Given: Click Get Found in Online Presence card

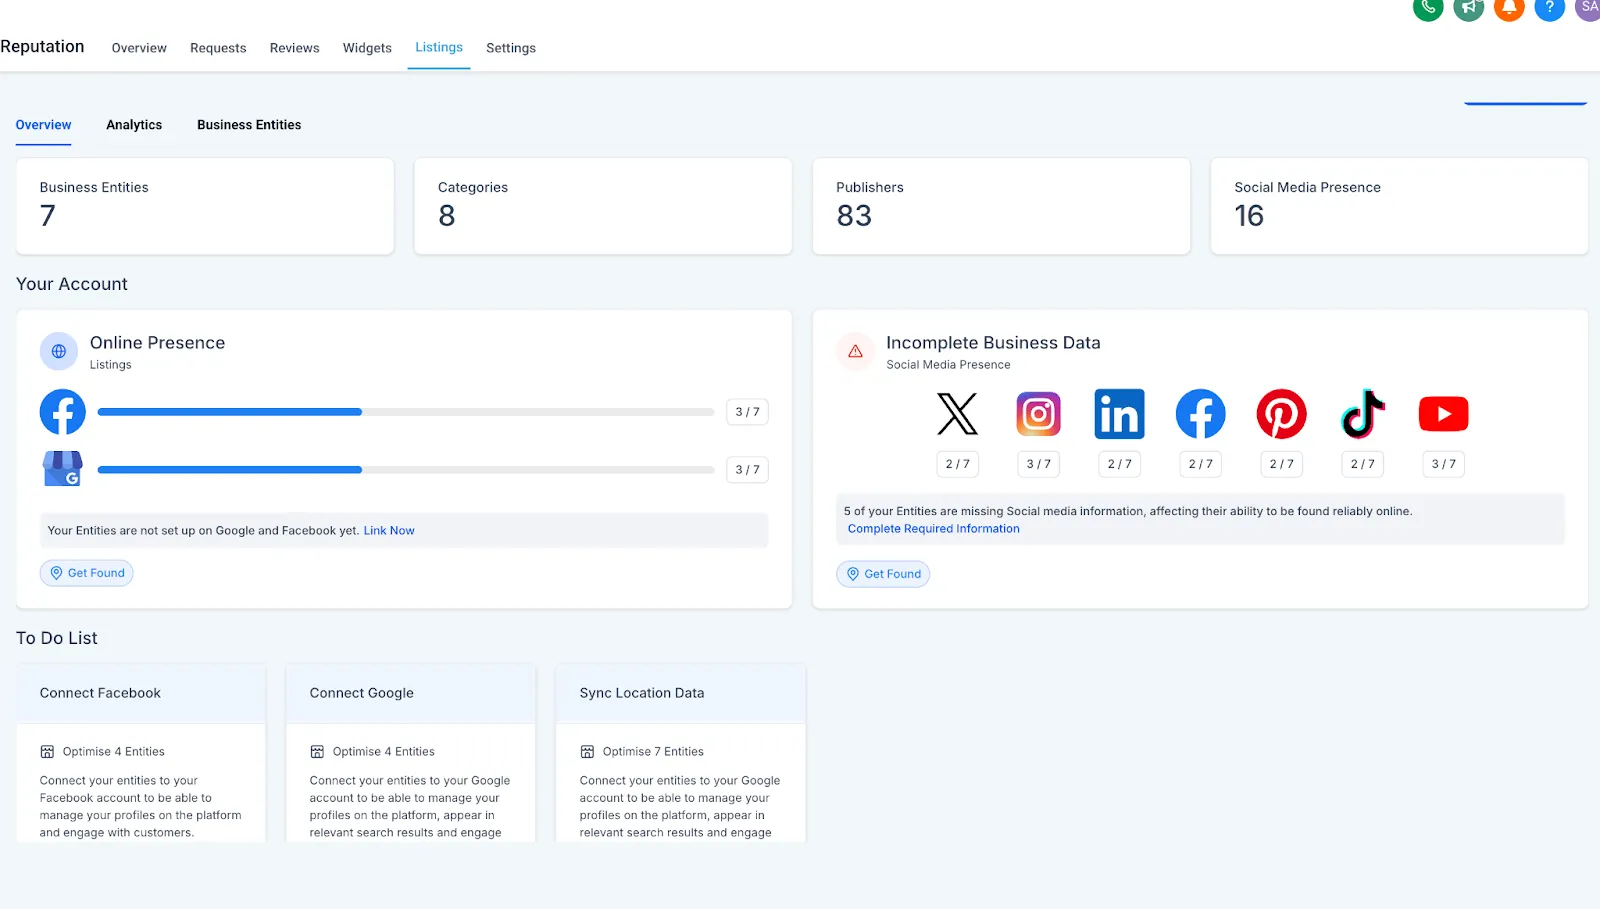Looking at the screenshot, I should [87, 573].
